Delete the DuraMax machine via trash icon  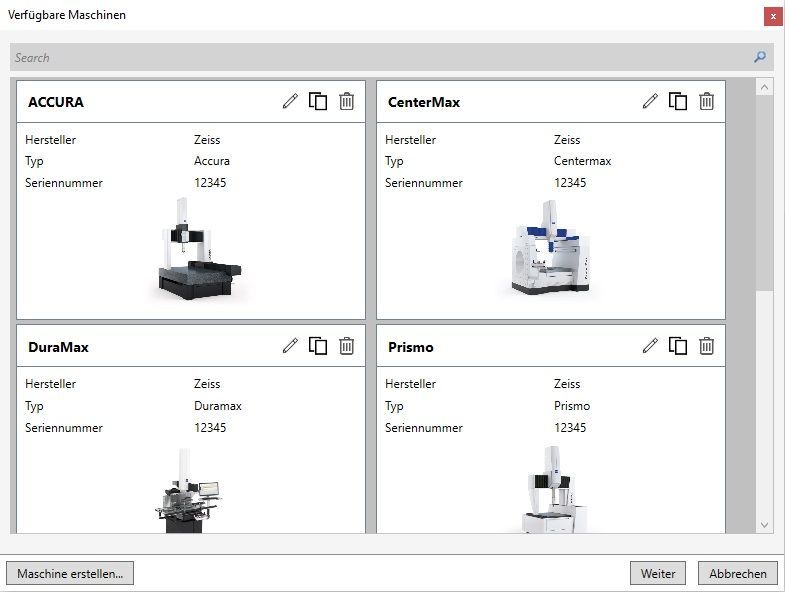(346, 346)
